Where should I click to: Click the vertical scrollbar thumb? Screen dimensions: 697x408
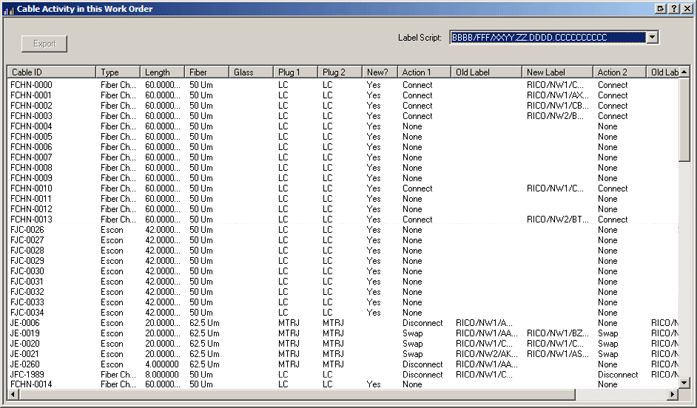click(x=685, y=120)
